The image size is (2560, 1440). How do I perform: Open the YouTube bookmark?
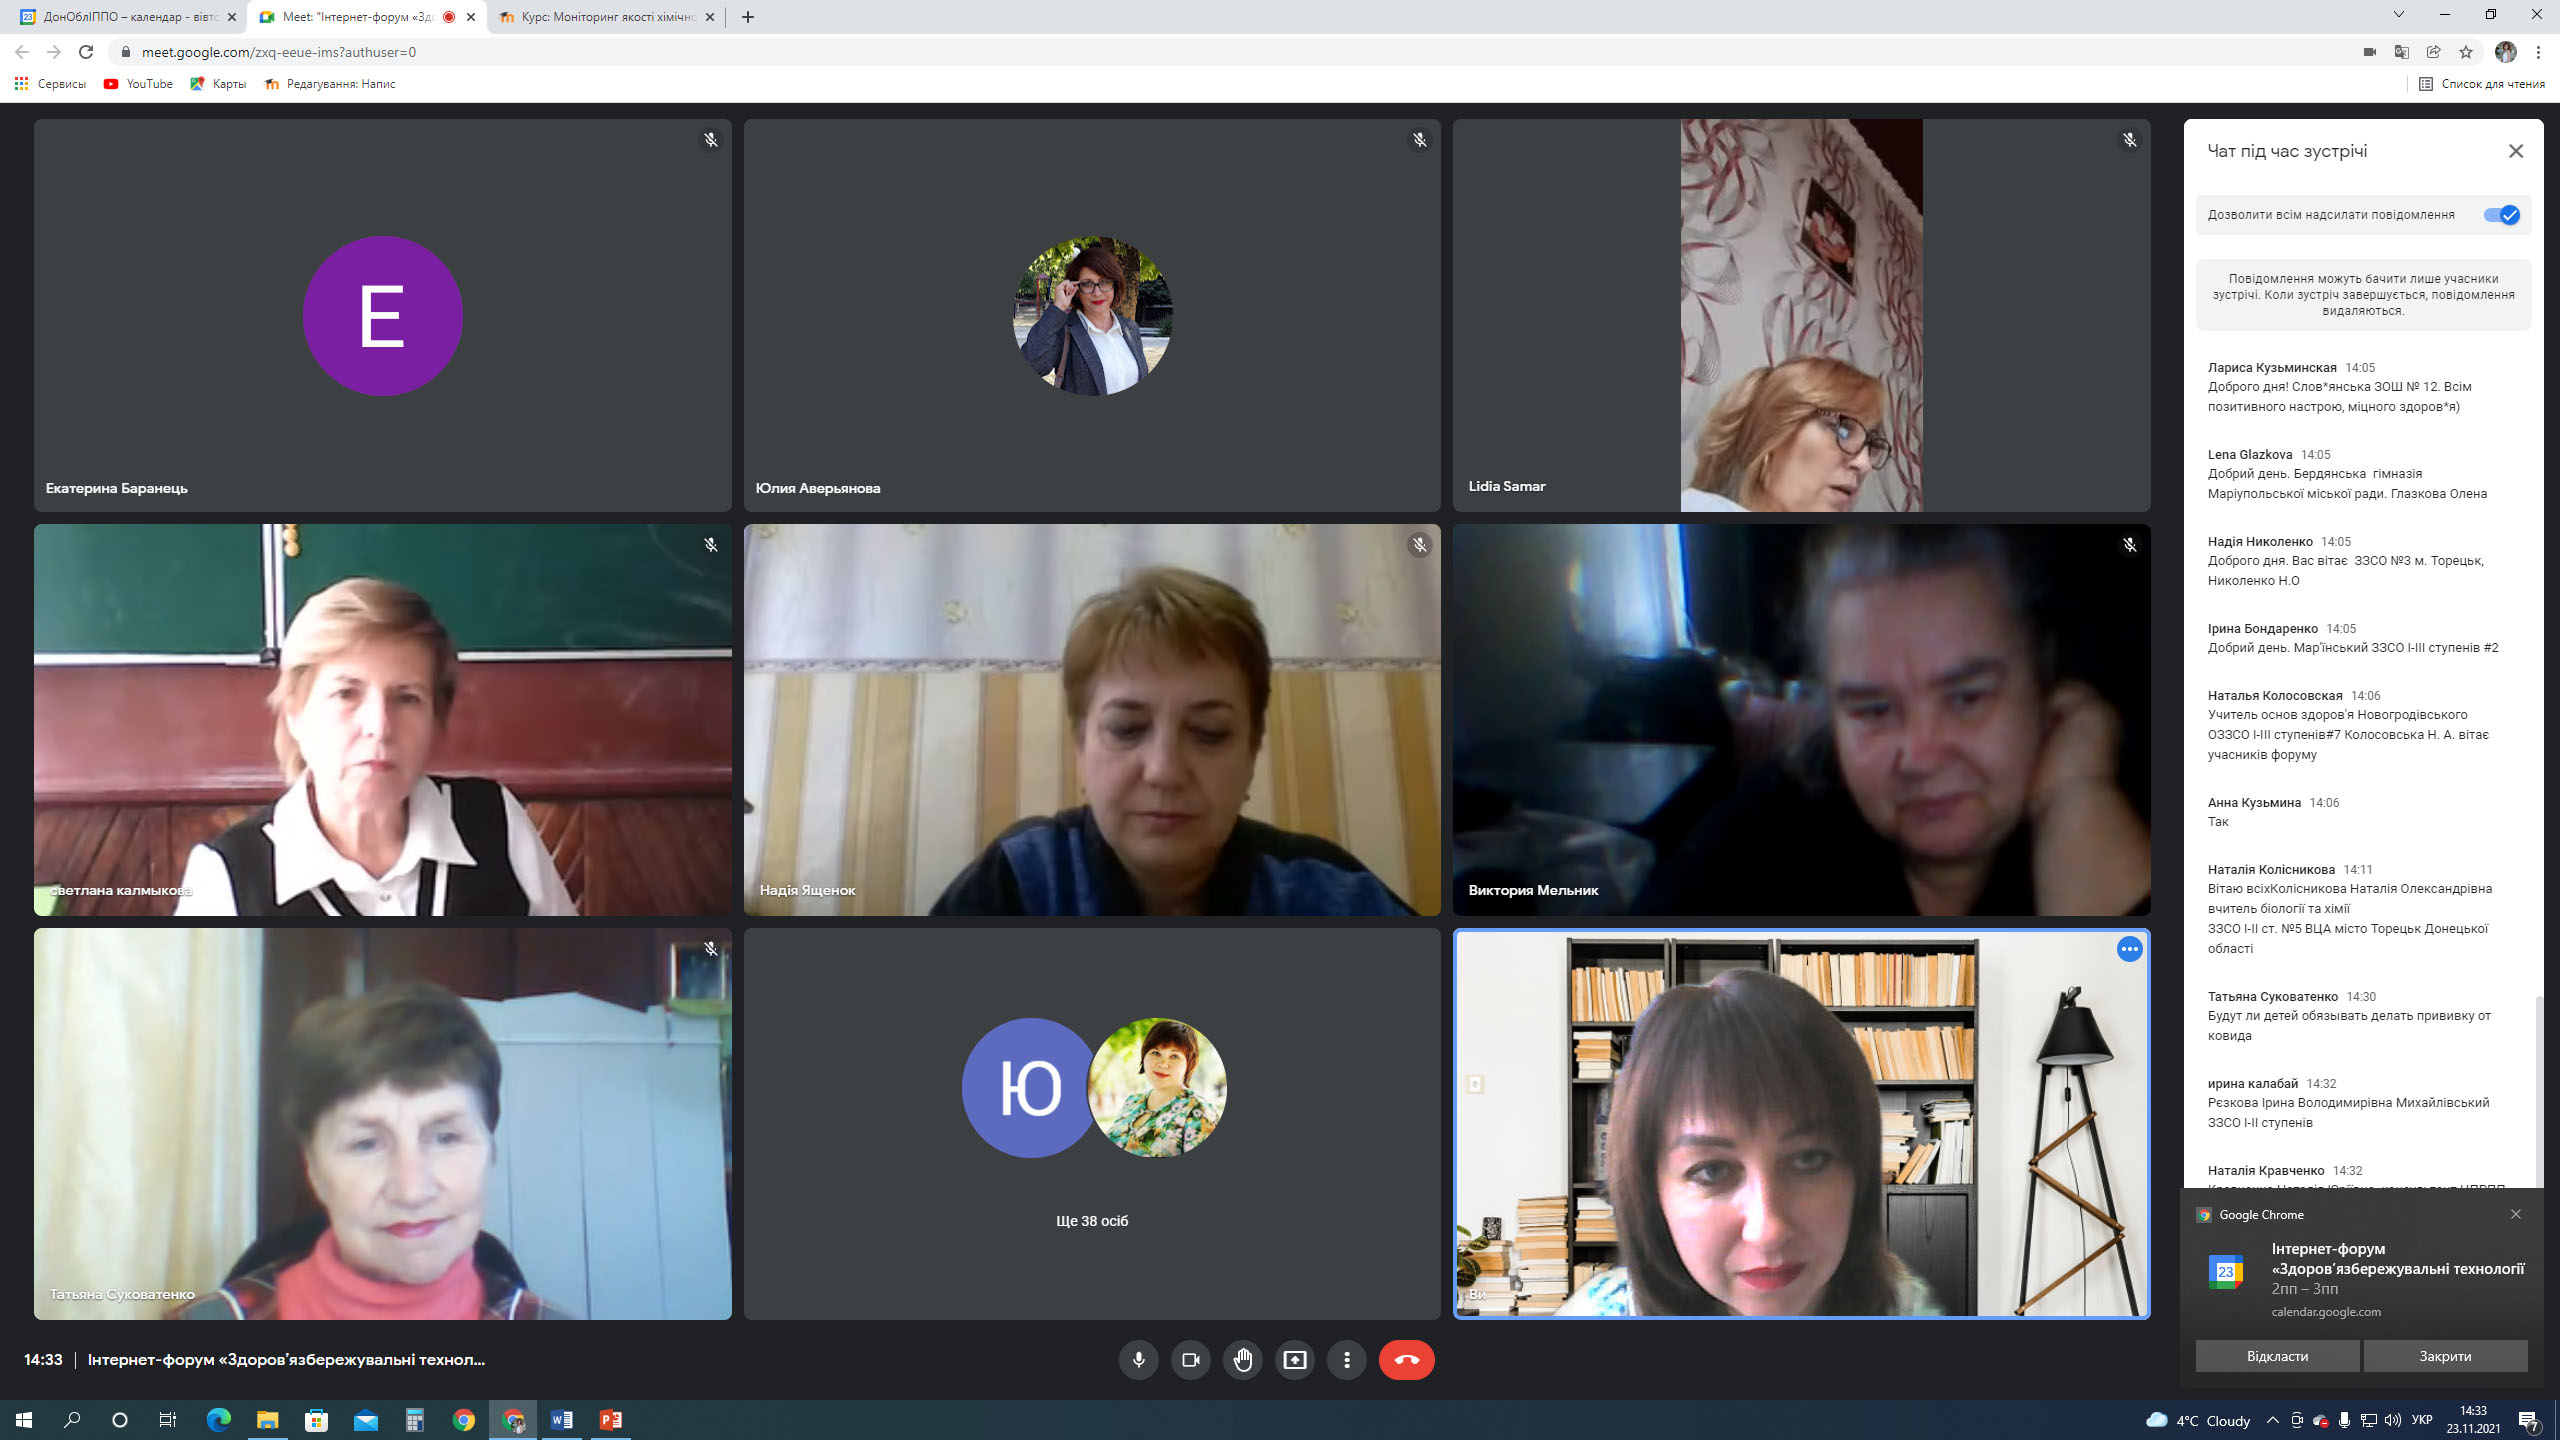click(139, 84)
